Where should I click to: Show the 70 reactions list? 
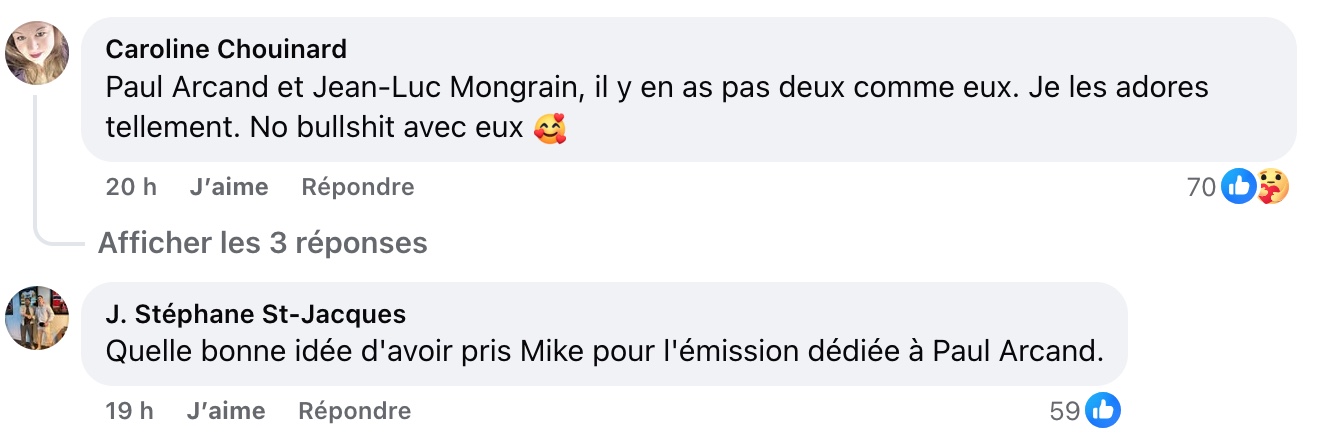point(1200,187)
